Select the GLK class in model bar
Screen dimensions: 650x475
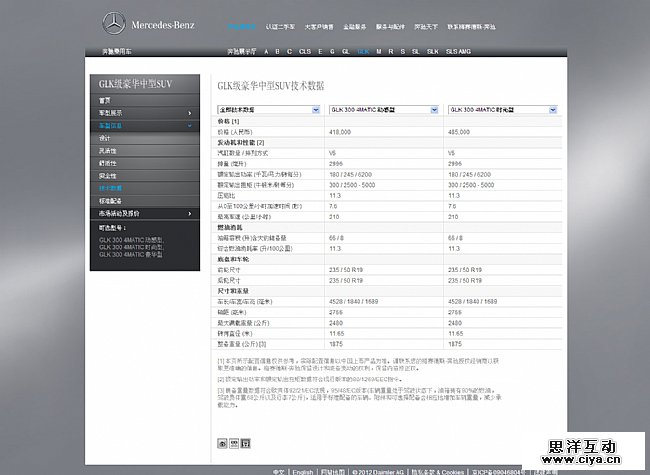(x=363, y=49)
